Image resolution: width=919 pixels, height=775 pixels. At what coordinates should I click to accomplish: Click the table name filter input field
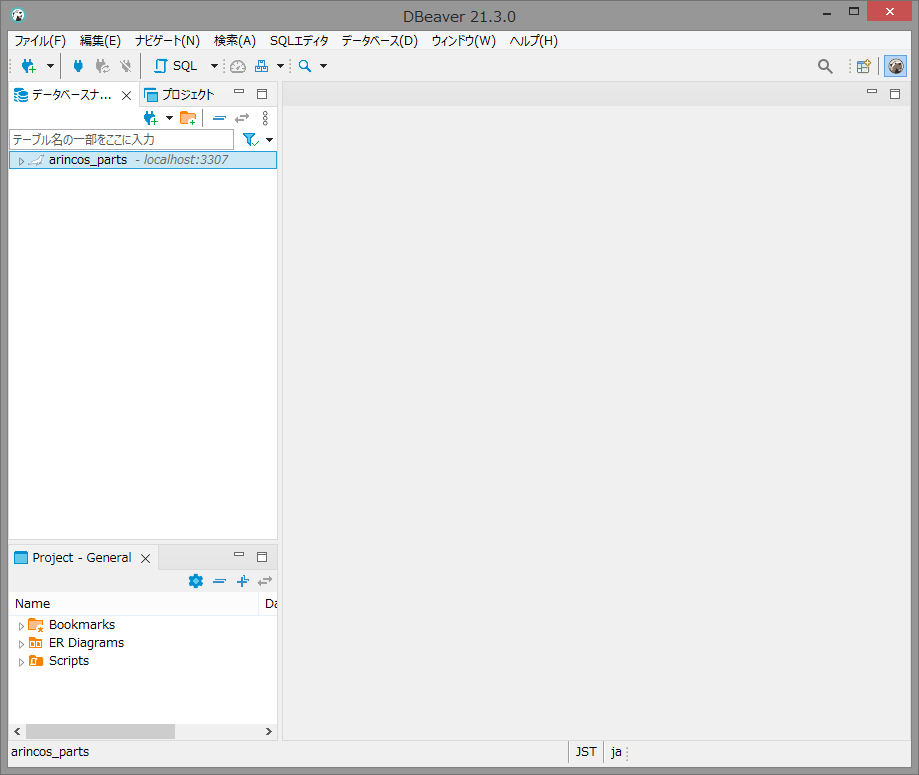point(122,140)
